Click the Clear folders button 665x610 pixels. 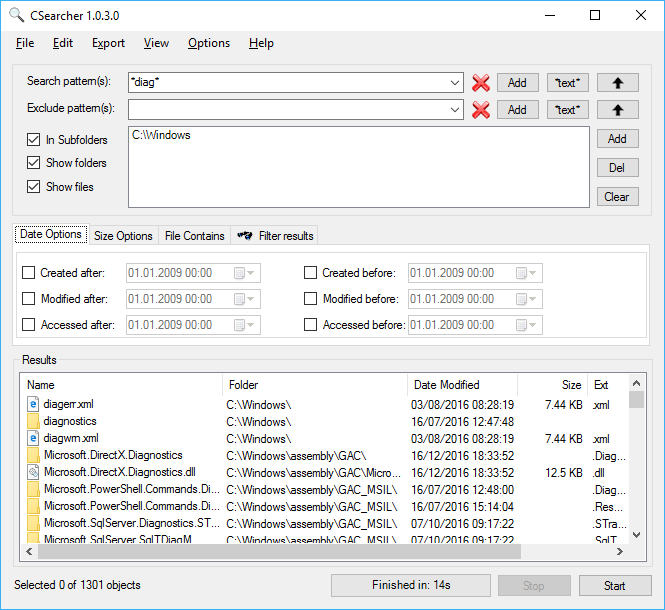pyautogui.click(x=618, y=197)
